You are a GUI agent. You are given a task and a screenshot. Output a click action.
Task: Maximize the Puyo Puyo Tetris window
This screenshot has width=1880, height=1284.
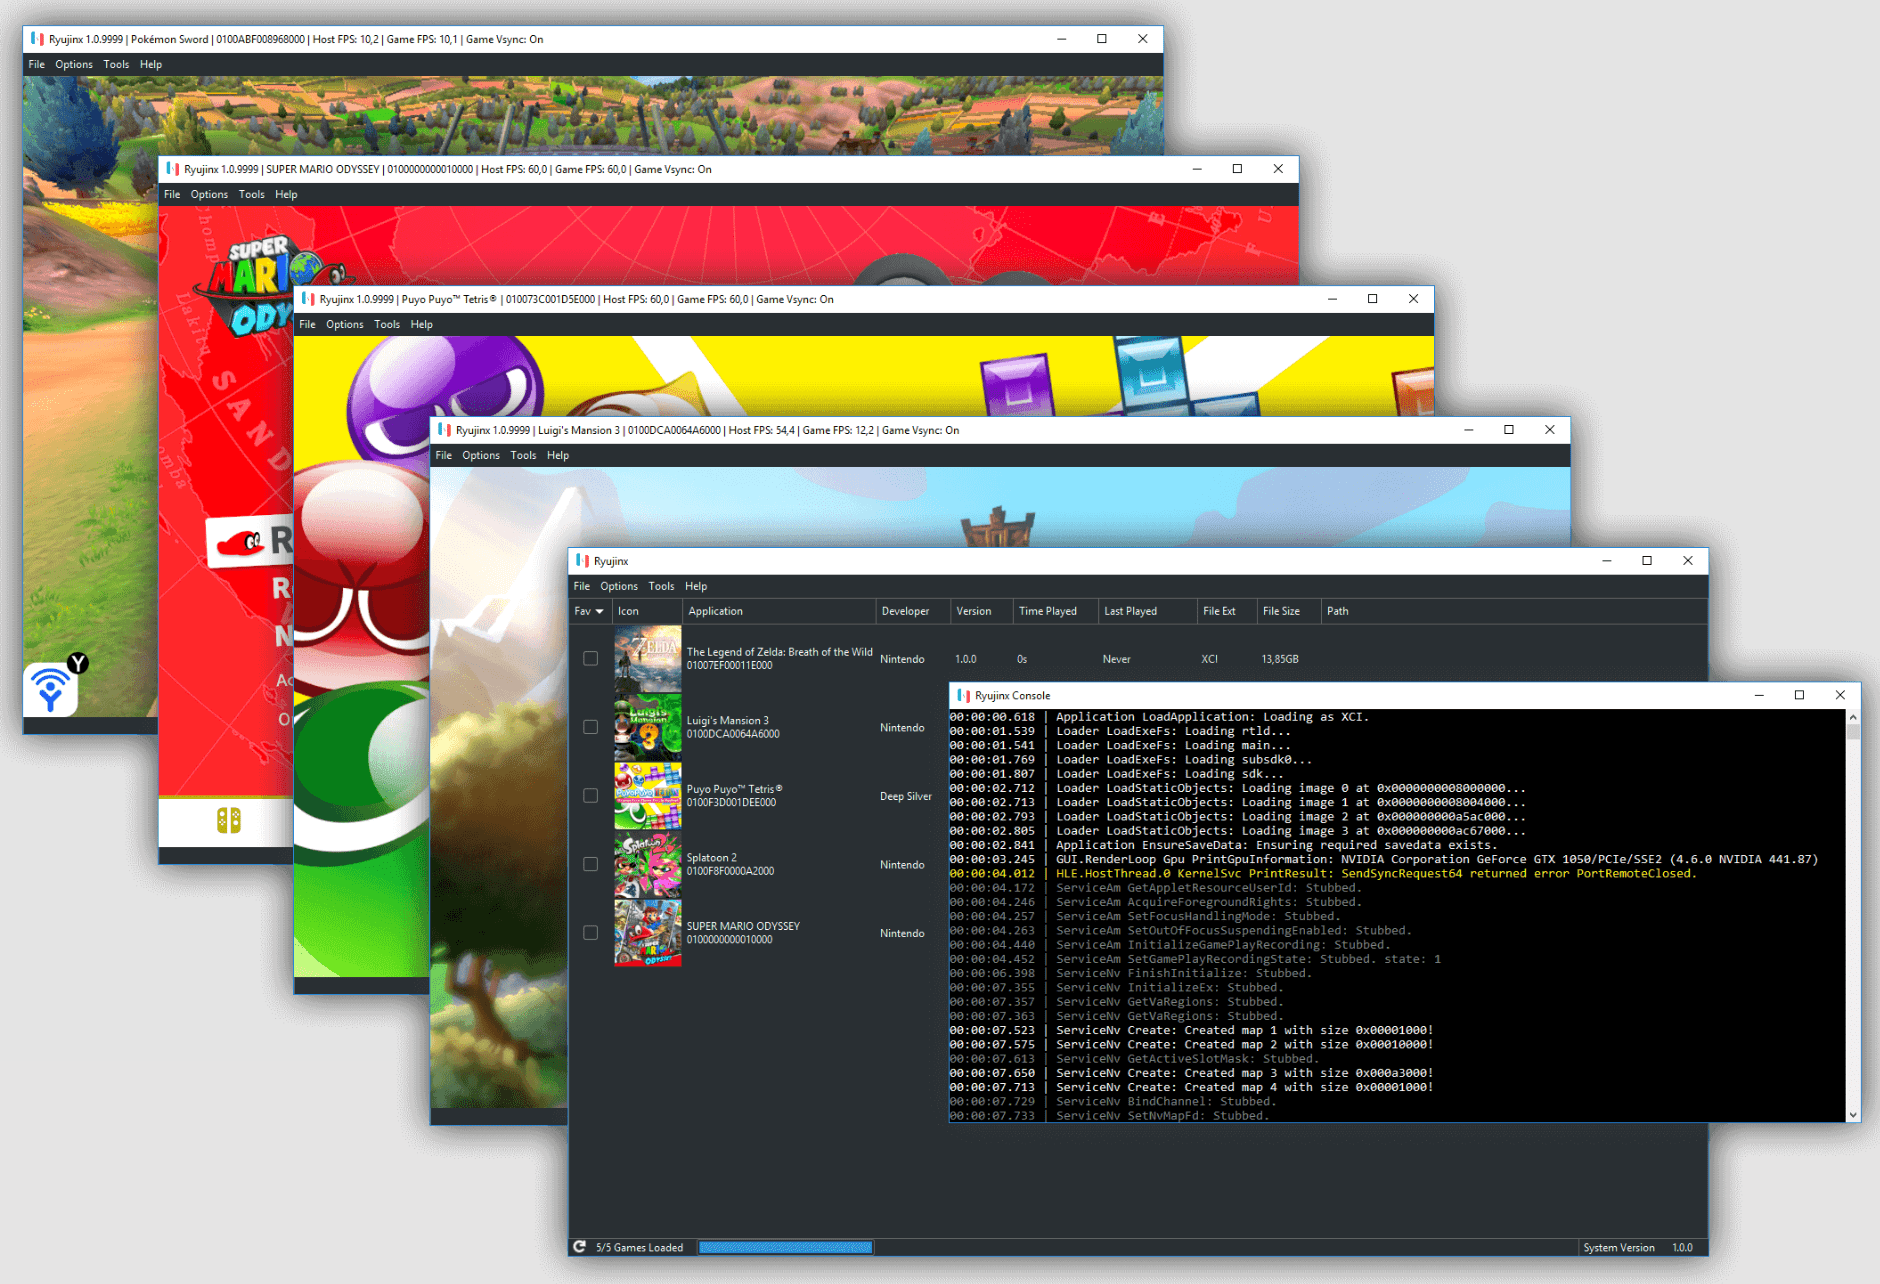[x=1372, y=299]
